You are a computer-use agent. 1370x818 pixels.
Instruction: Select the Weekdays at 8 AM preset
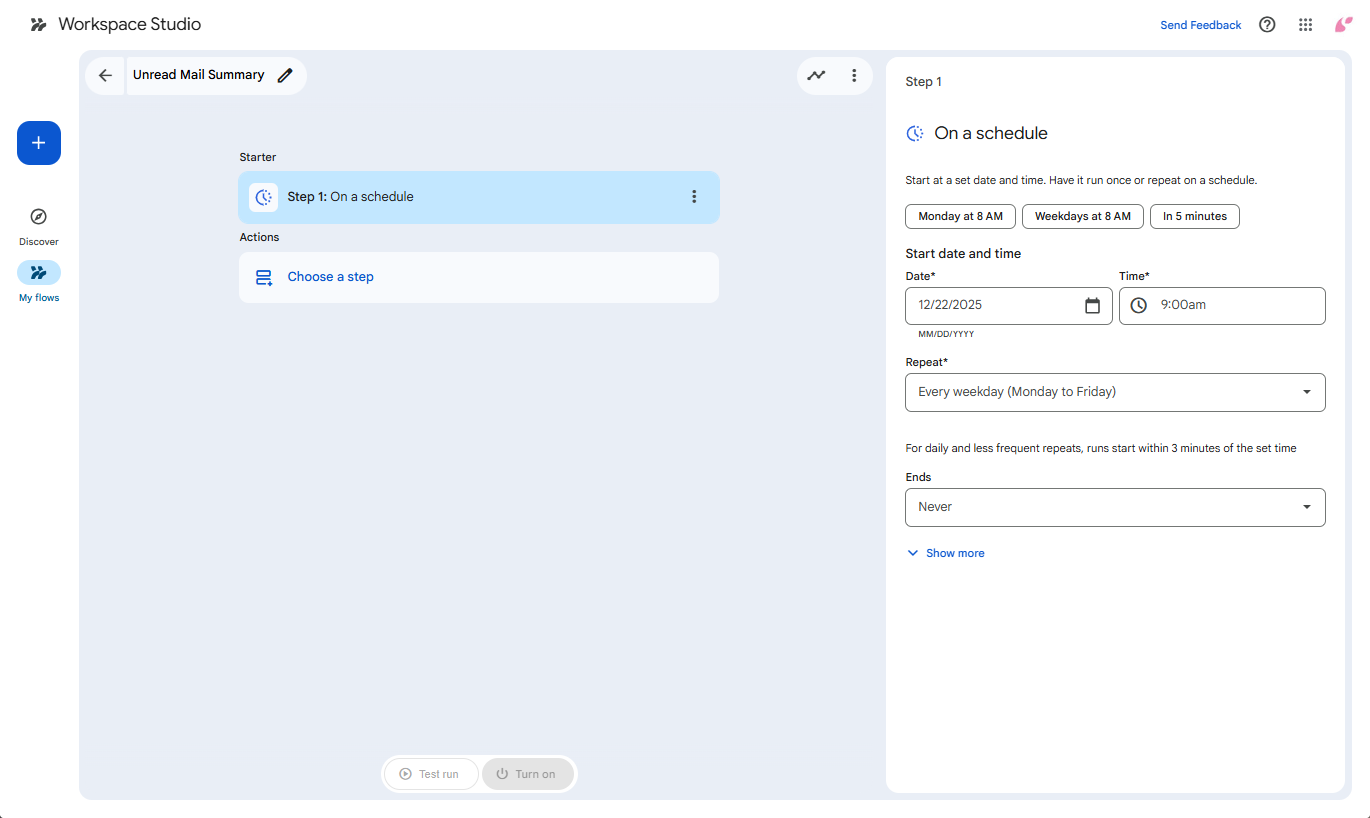pyautogui.click(x=1082, y=216)
